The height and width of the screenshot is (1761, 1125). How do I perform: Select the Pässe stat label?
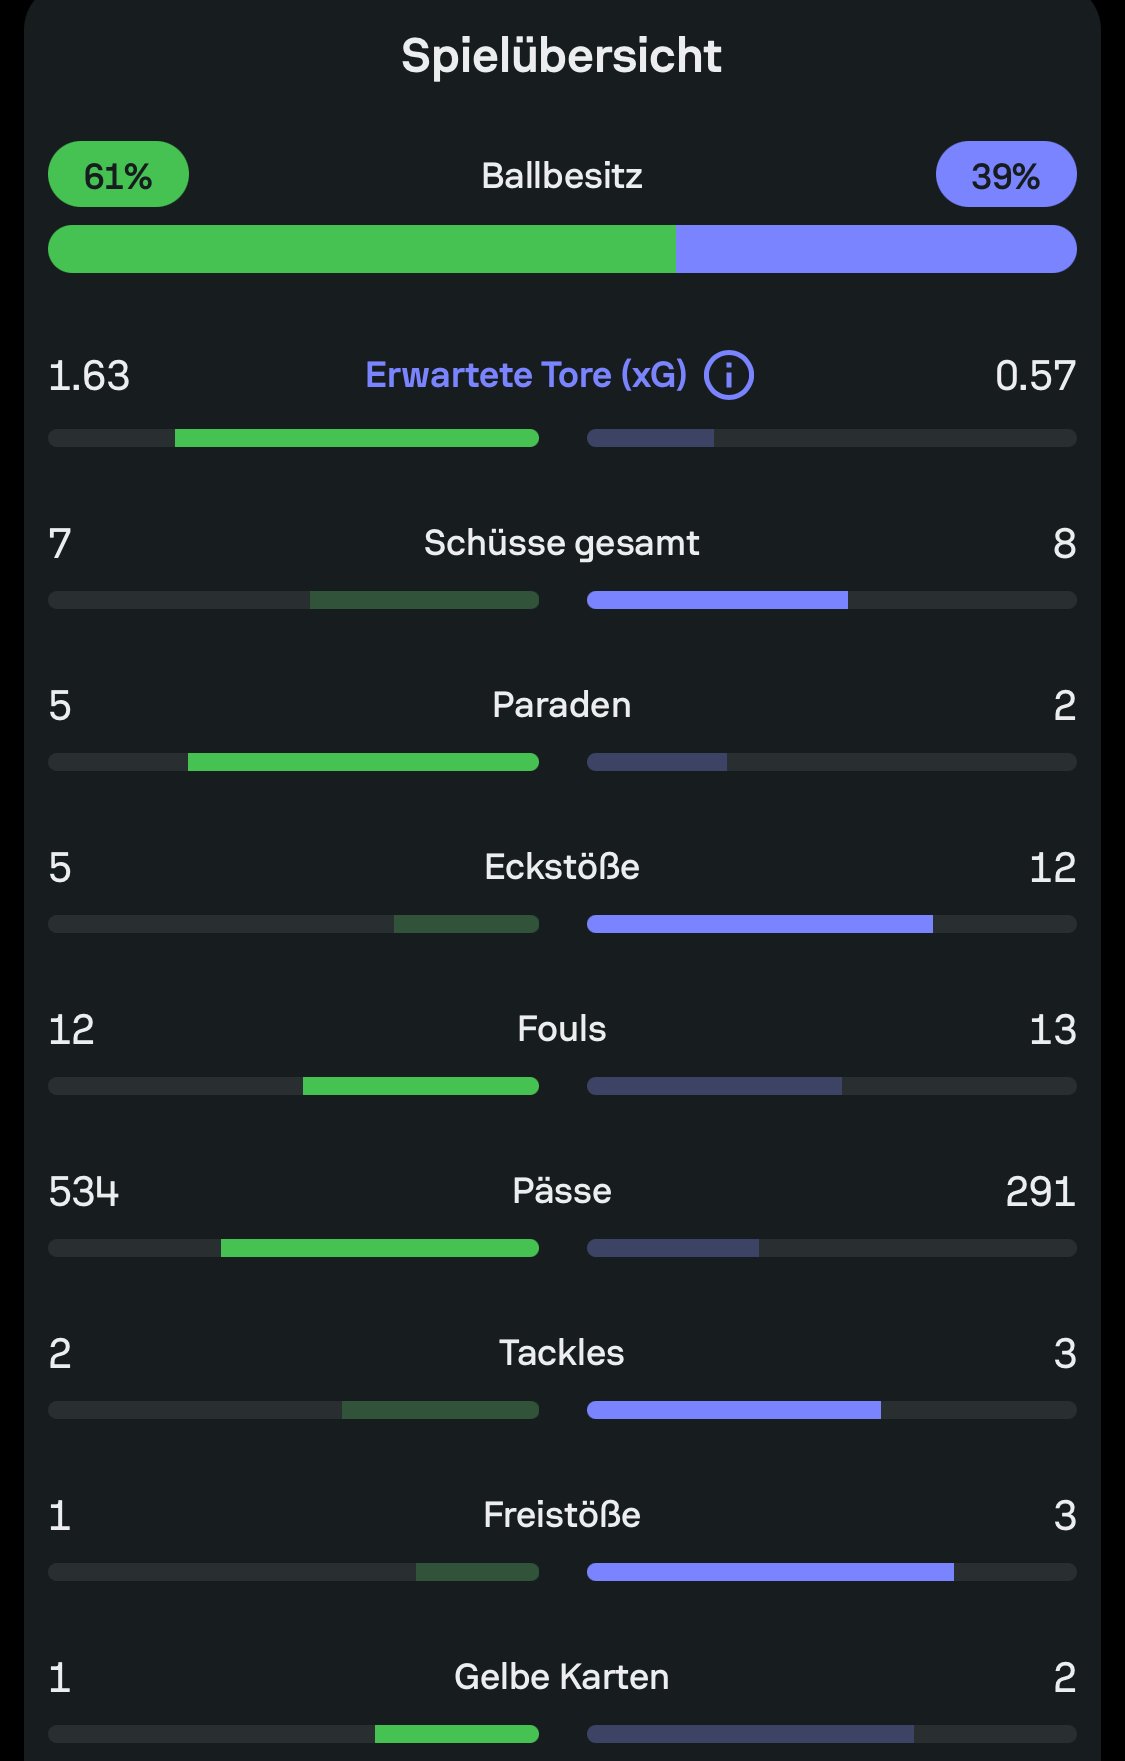click(x=561, y=1191)
